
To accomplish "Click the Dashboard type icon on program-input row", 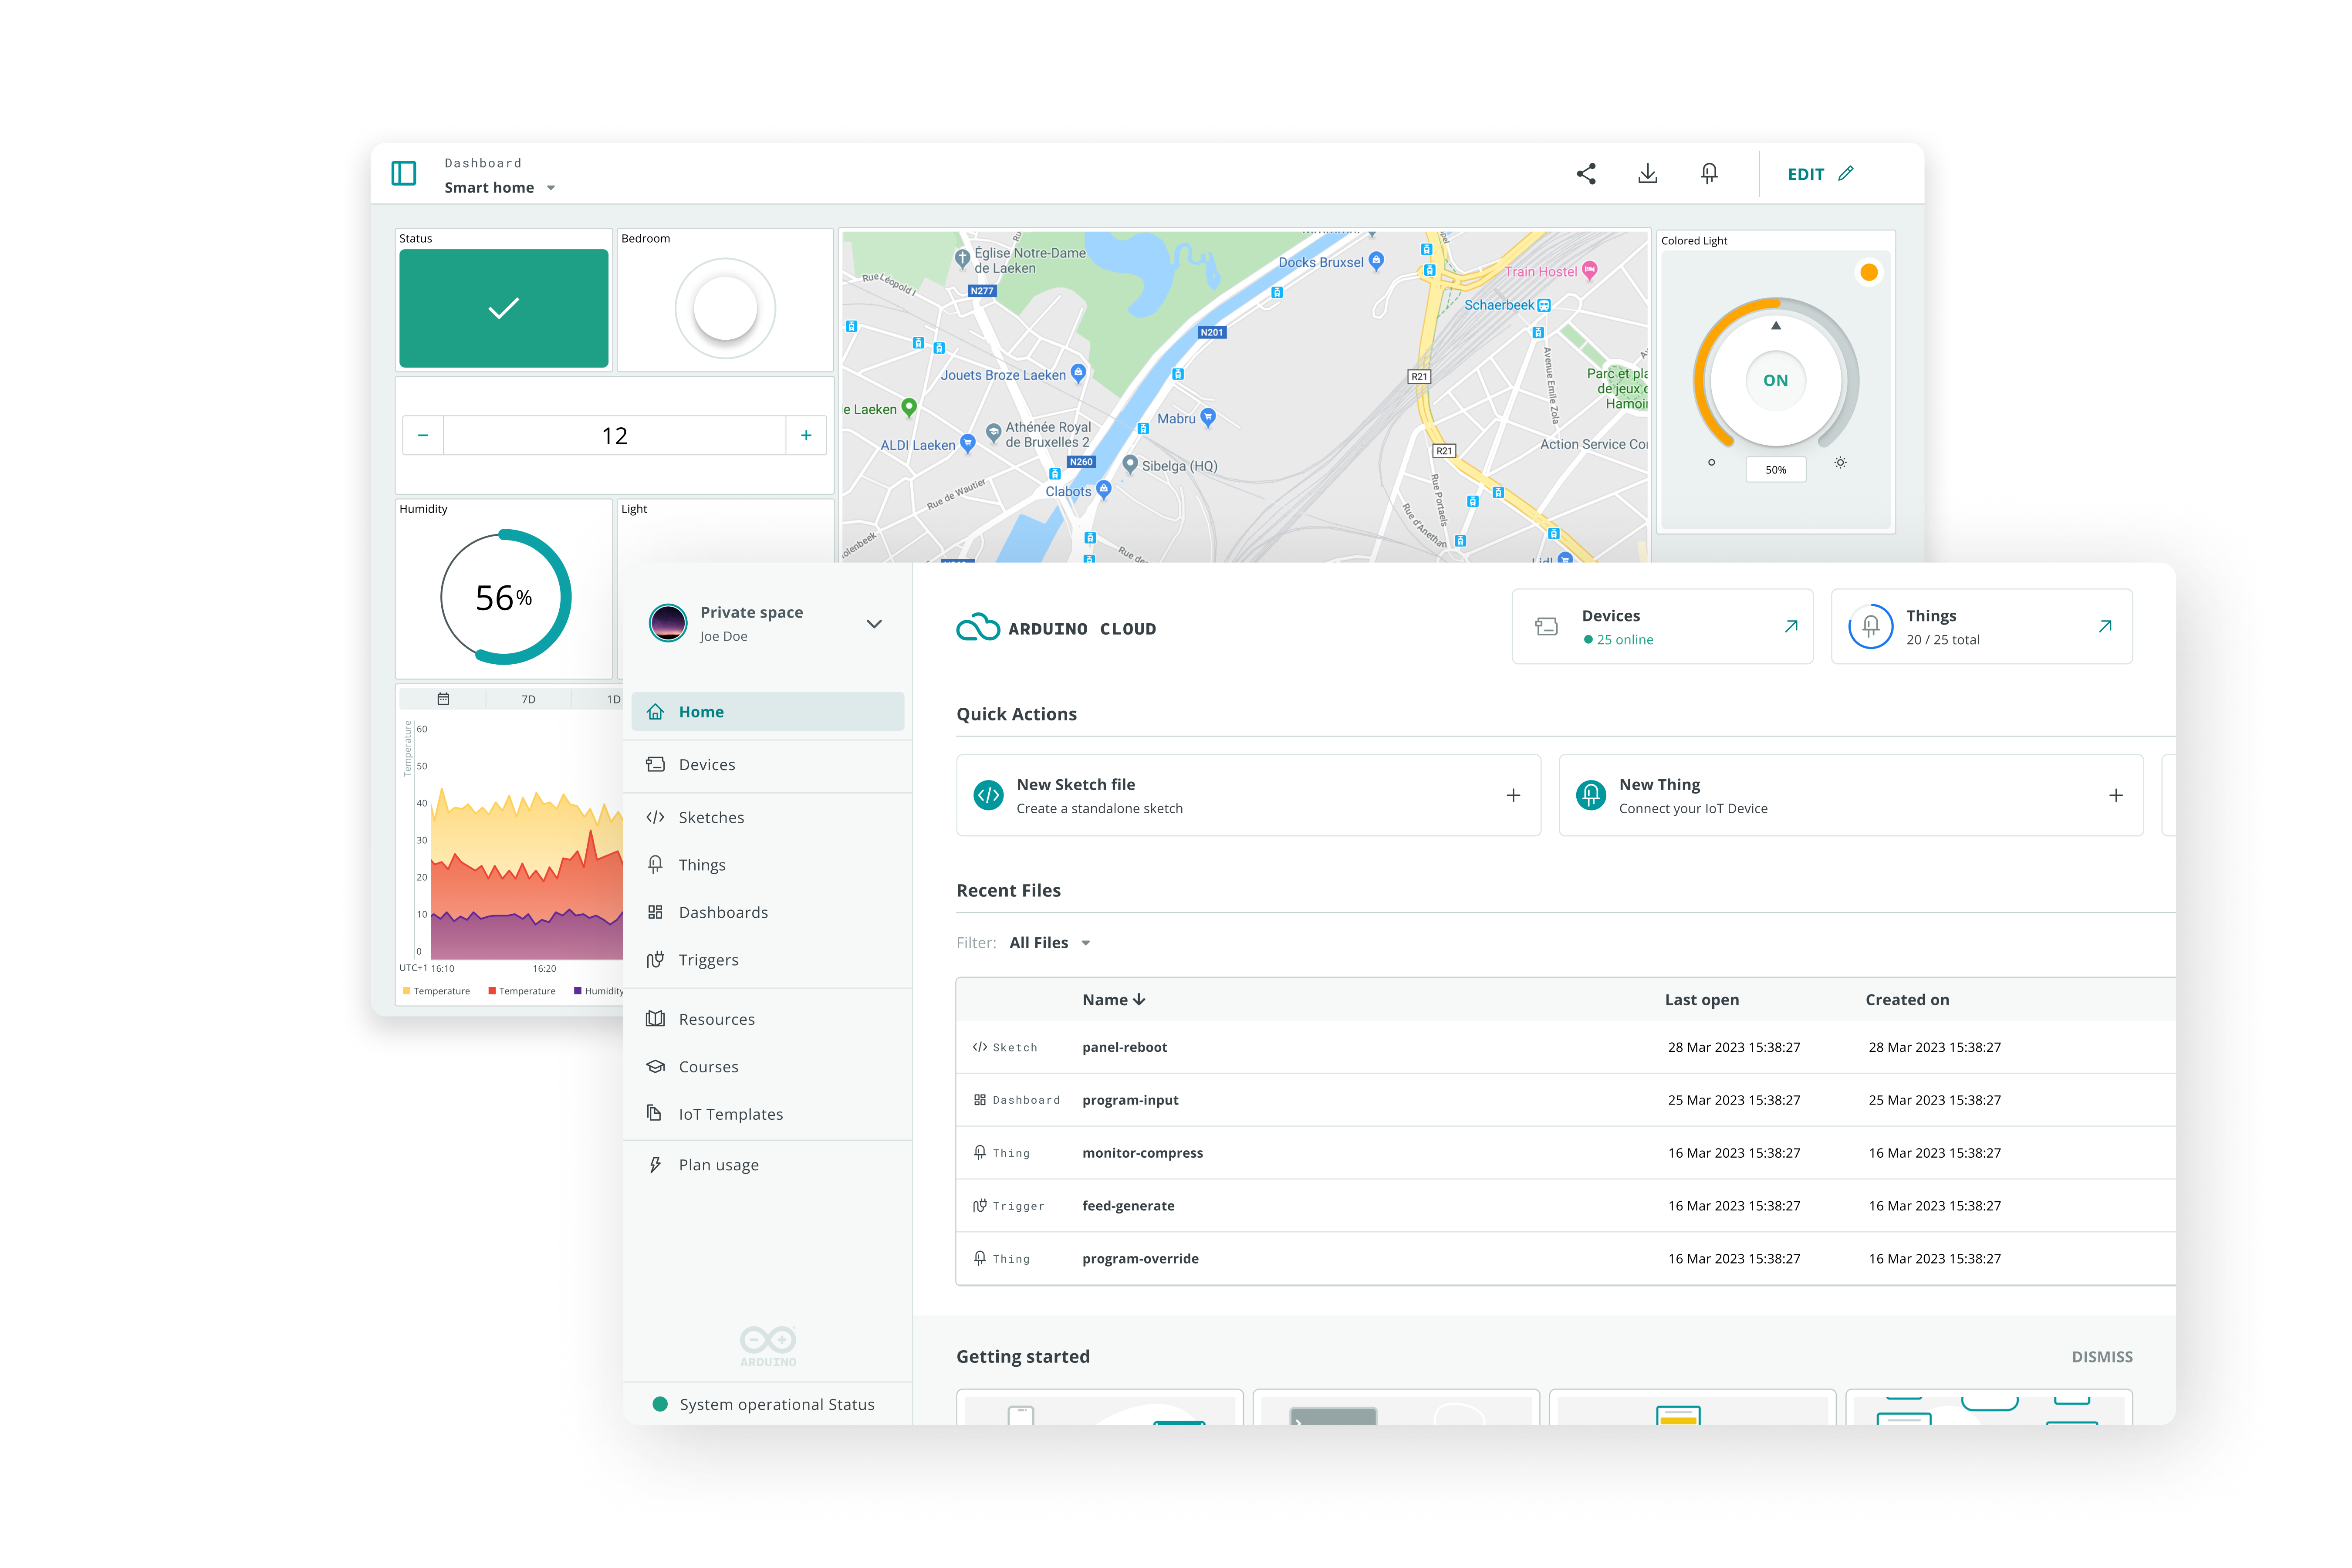I will [980, 1100].
